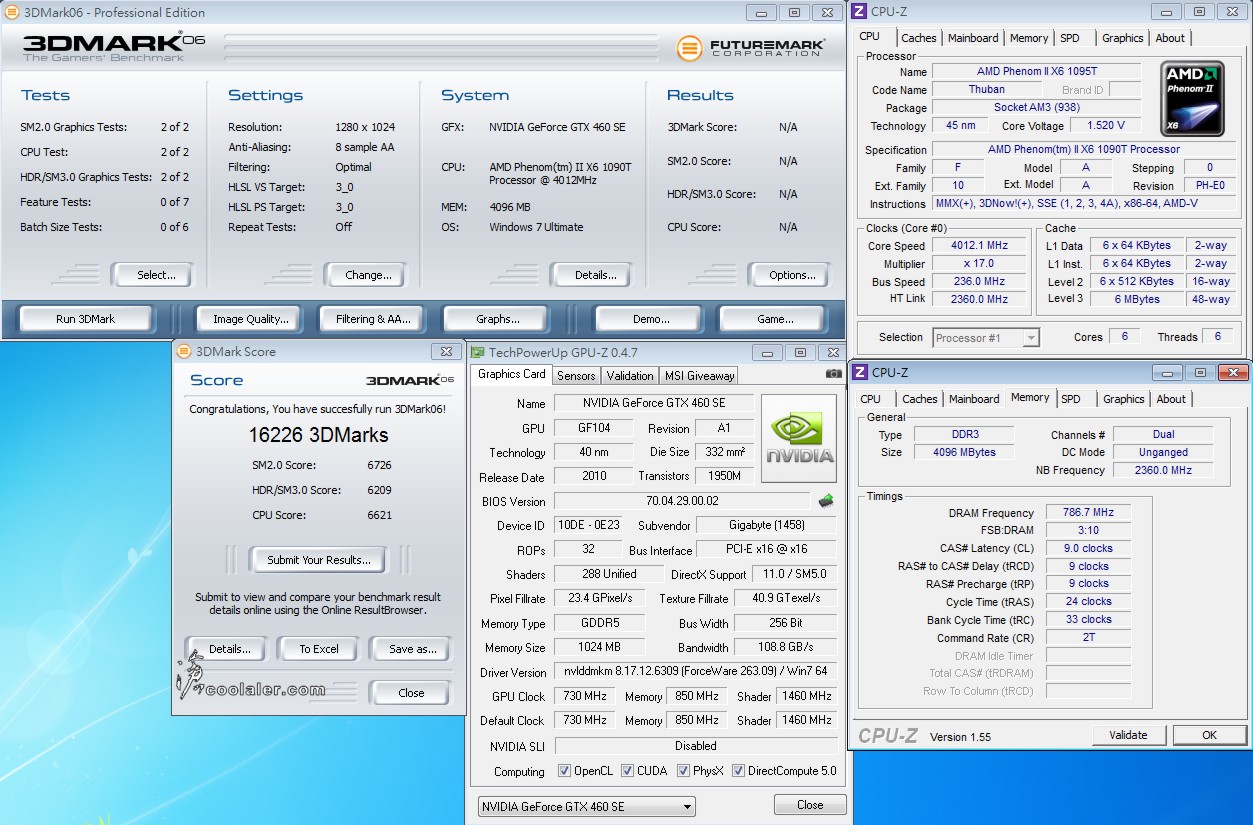Click the BIOS Version text field

(x=682, y=501)
